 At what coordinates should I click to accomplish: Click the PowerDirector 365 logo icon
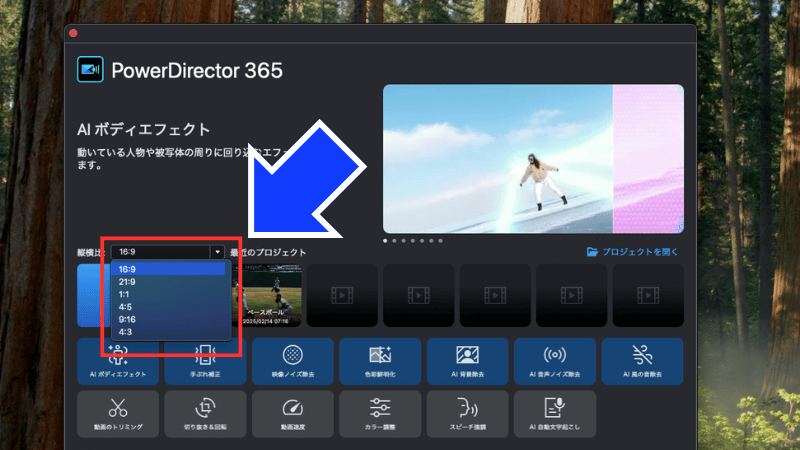(90, 69)
